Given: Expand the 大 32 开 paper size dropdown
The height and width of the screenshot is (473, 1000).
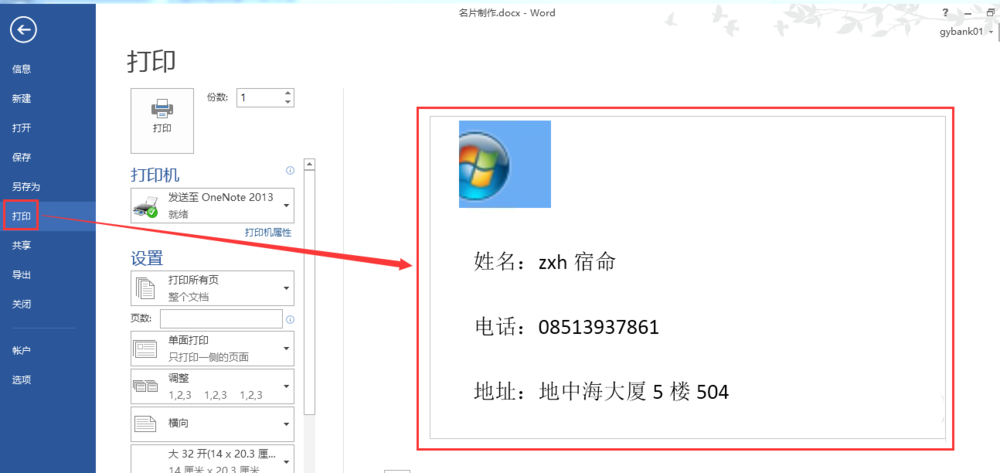Looking at the screenshot, I should click(x=212, y=459).
